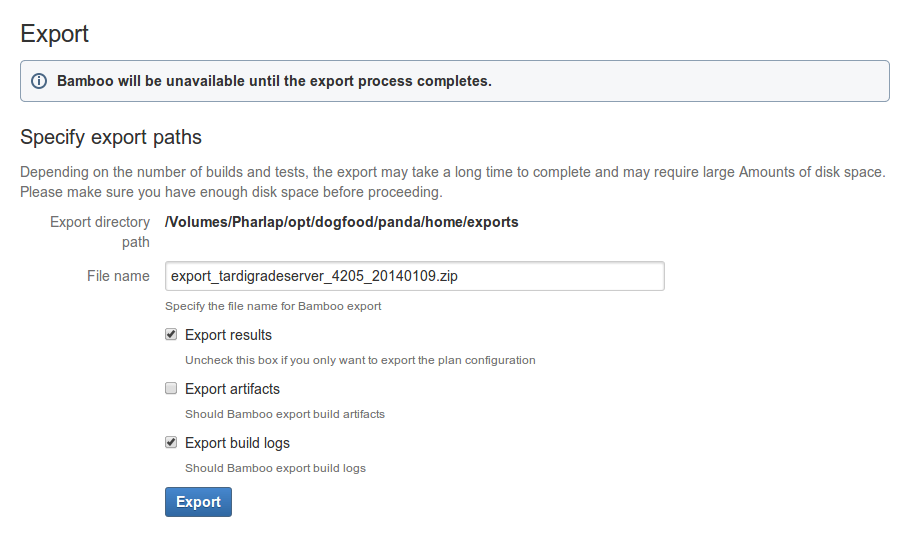Viewport: 910px width, 538px height.
Task: Click the "Specify the file name" hint text
Action: pos(273,306)
